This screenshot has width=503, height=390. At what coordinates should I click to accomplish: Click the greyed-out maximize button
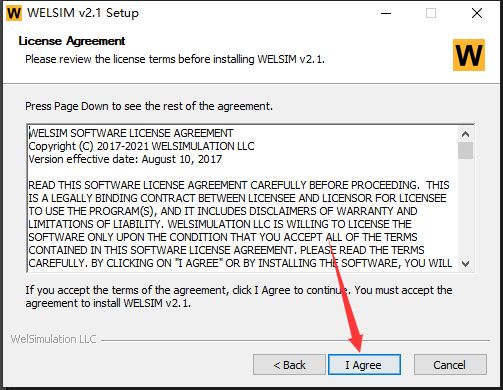(431, 13)
